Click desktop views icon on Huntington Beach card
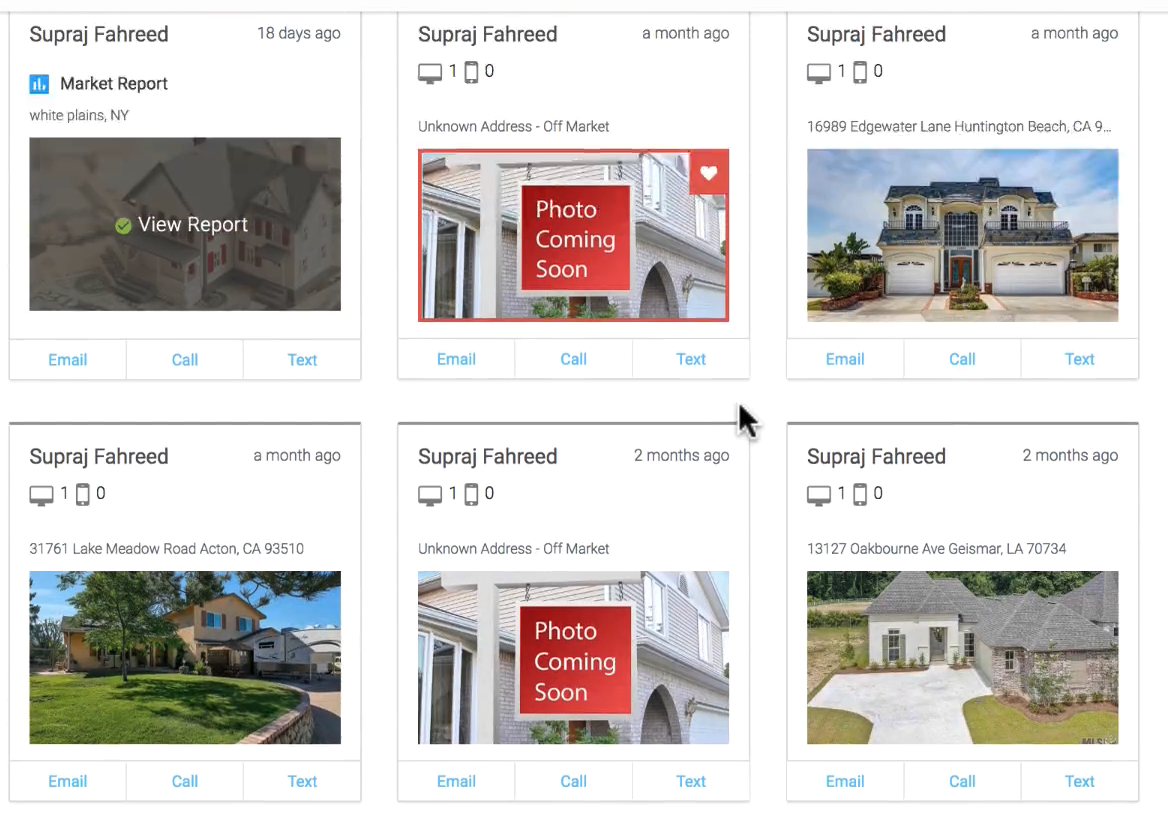The width and height of the screenshot is (1168, 832). (819, 73)
